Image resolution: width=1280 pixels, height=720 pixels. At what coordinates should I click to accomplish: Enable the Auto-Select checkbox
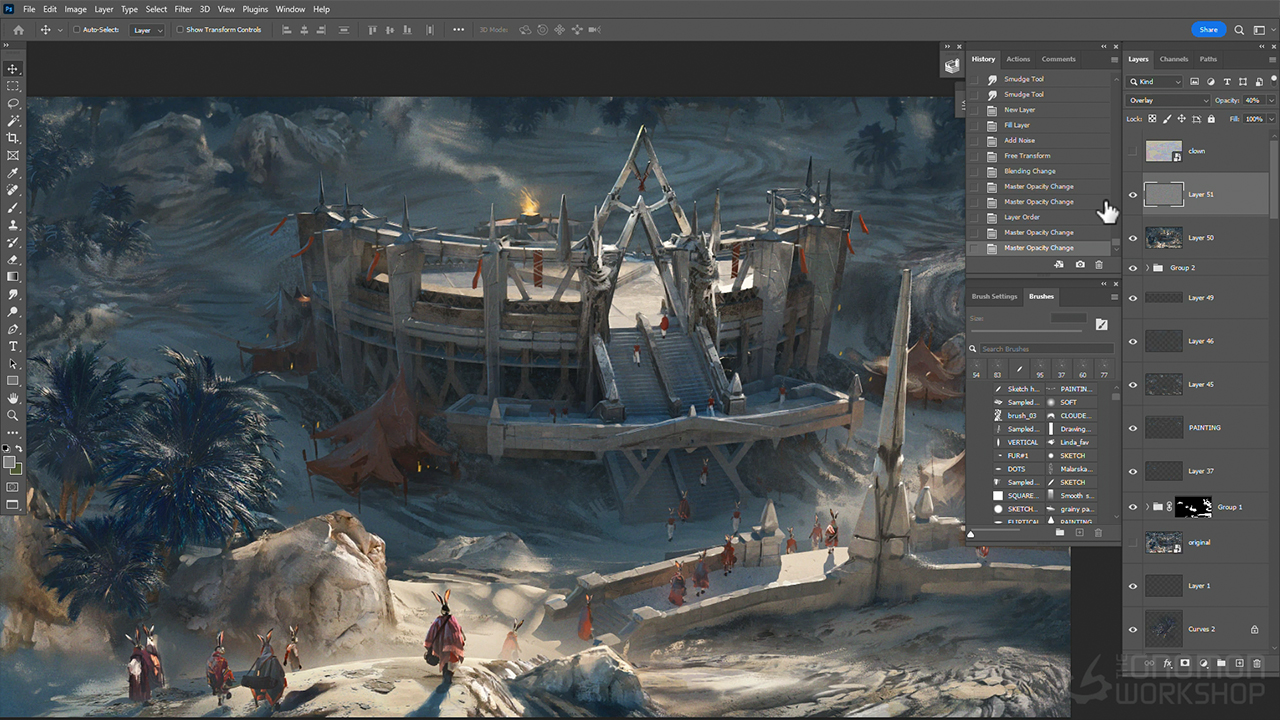[x=77, y=30]
